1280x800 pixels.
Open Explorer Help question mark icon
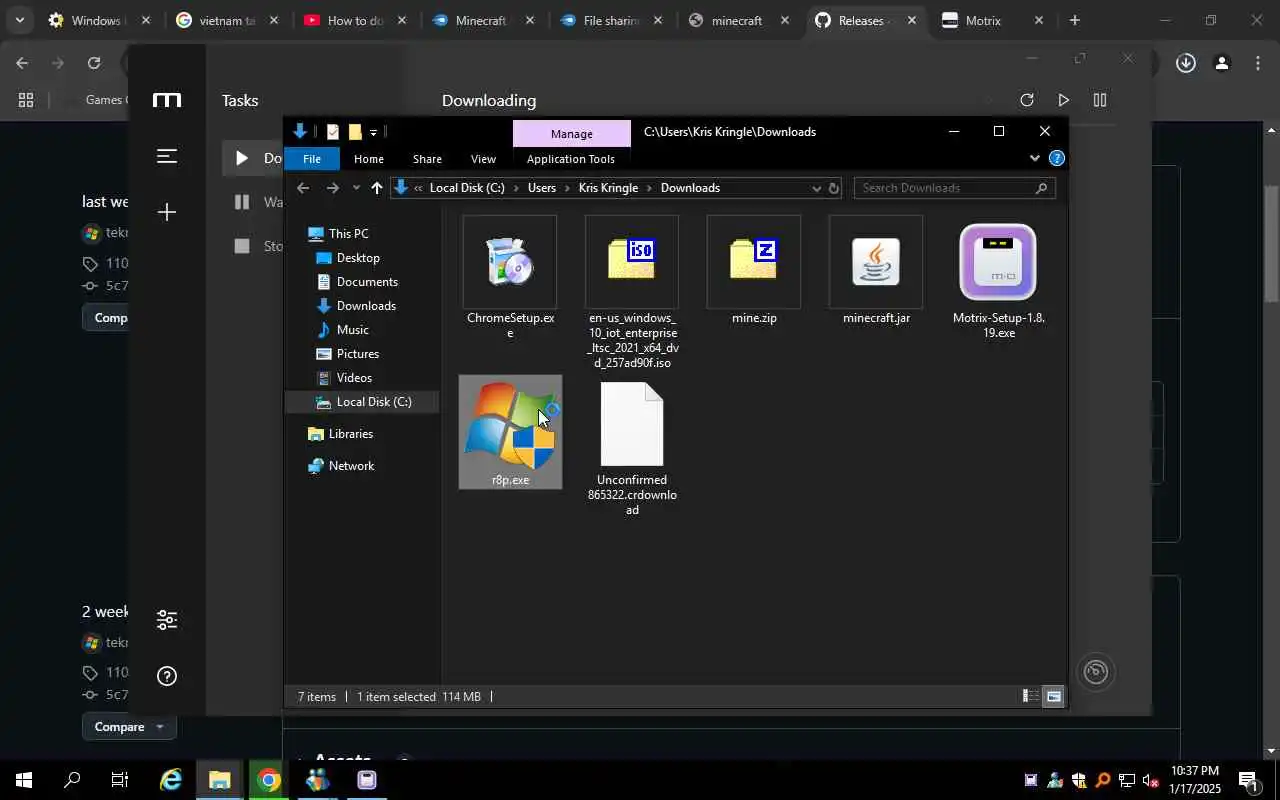1056,158
